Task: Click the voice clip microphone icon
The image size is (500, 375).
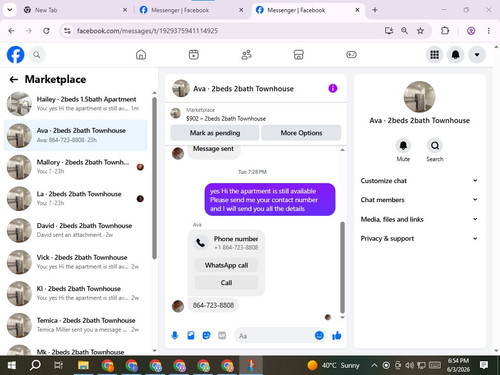Action: click(175, 336)
